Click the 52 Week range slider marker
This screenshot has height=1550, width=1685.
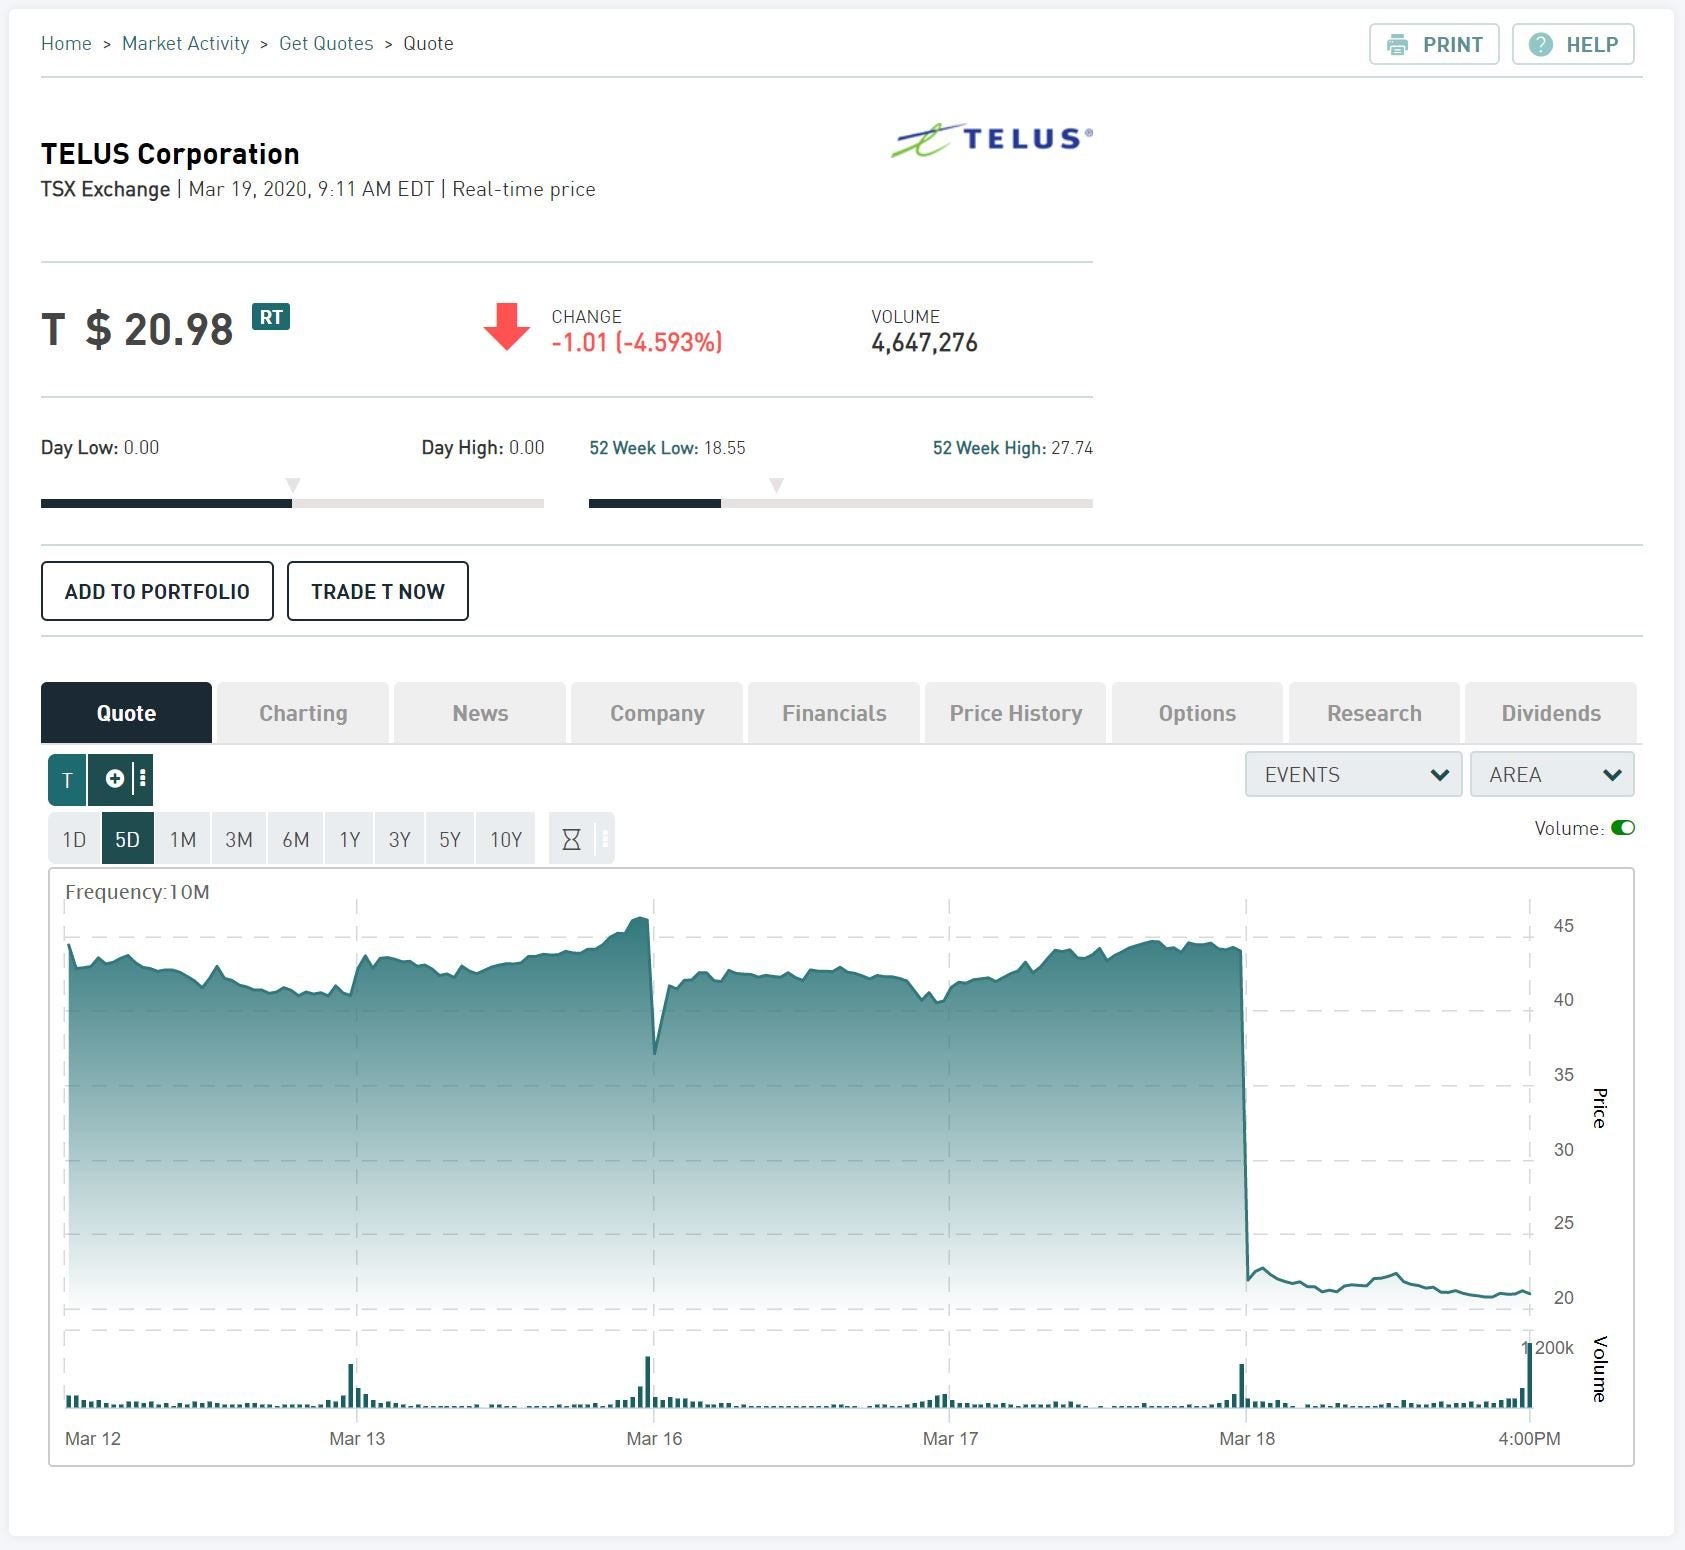[776, 485]
